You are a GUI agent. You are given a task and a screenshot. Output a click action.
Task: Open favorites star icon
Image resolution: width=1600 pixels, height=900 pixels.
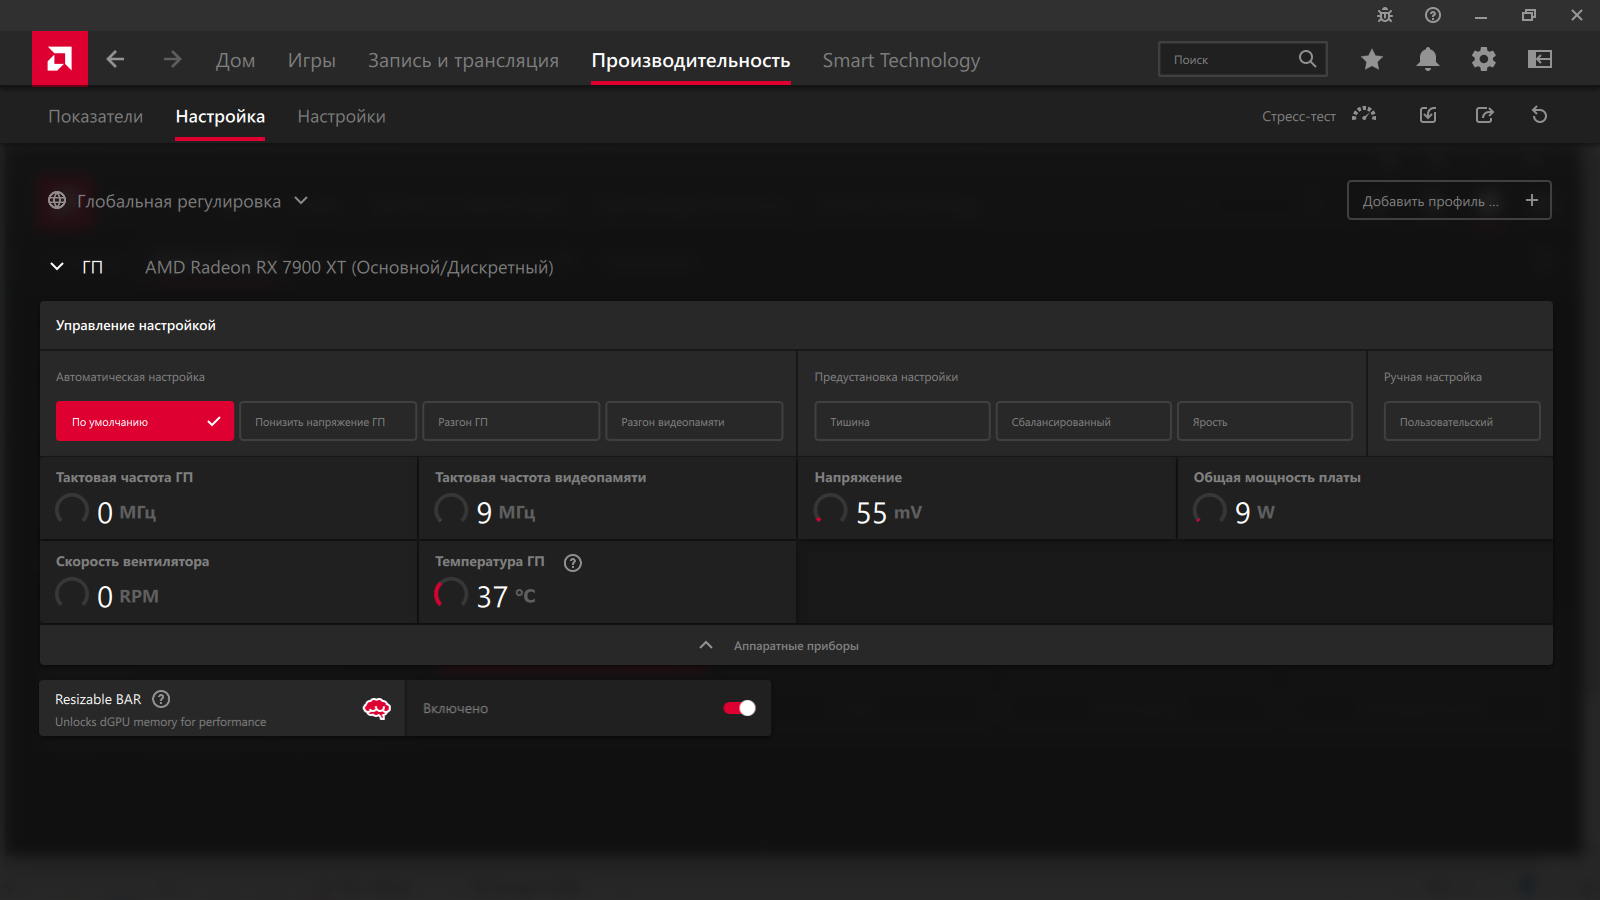(x=1372, y=60)
